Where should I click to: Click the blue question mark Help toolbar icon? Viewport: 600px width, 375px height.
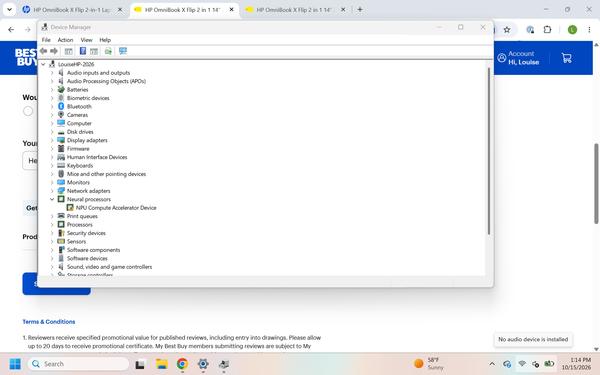coord(83,51)
